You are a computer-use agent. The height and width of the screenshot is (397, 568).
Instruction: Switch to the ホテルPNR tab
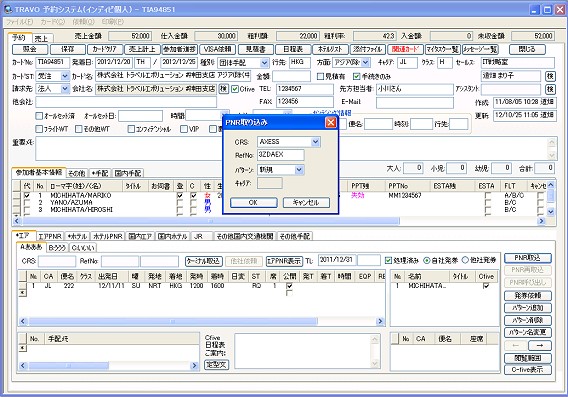point(108,237)
